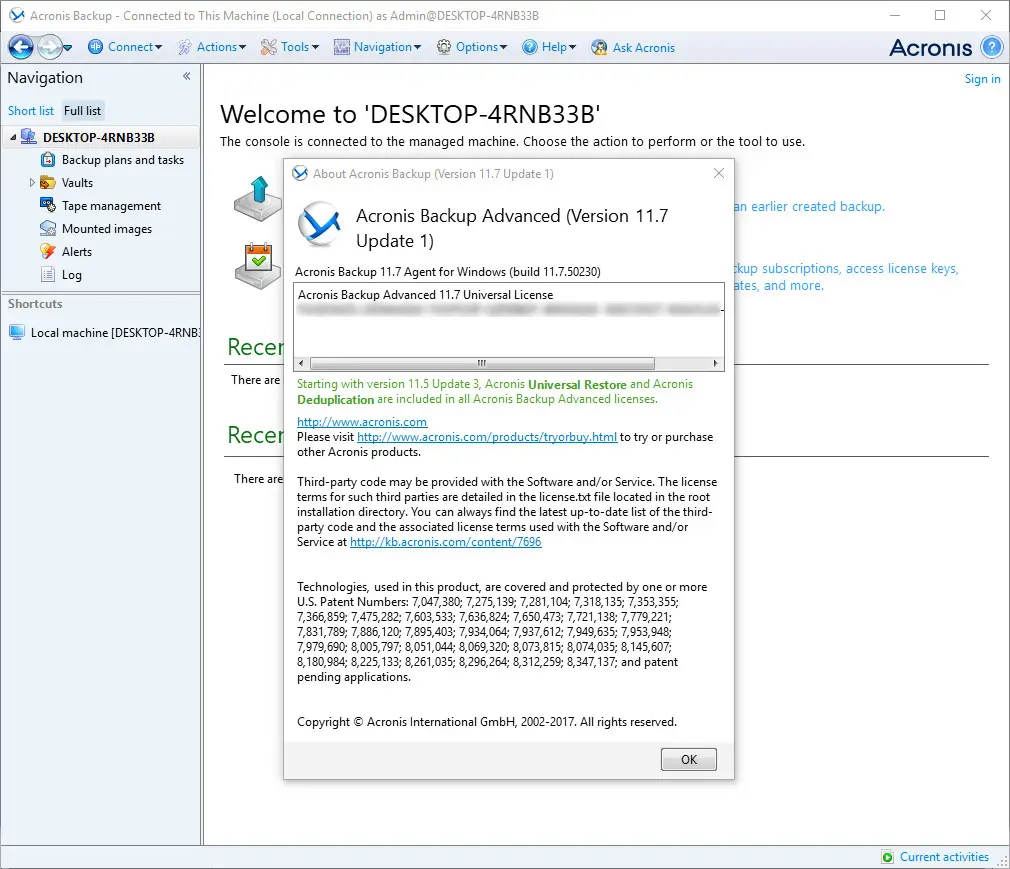Click the Local machine monitor icon
1010x869 pixels.
click(x=17, y=332)
